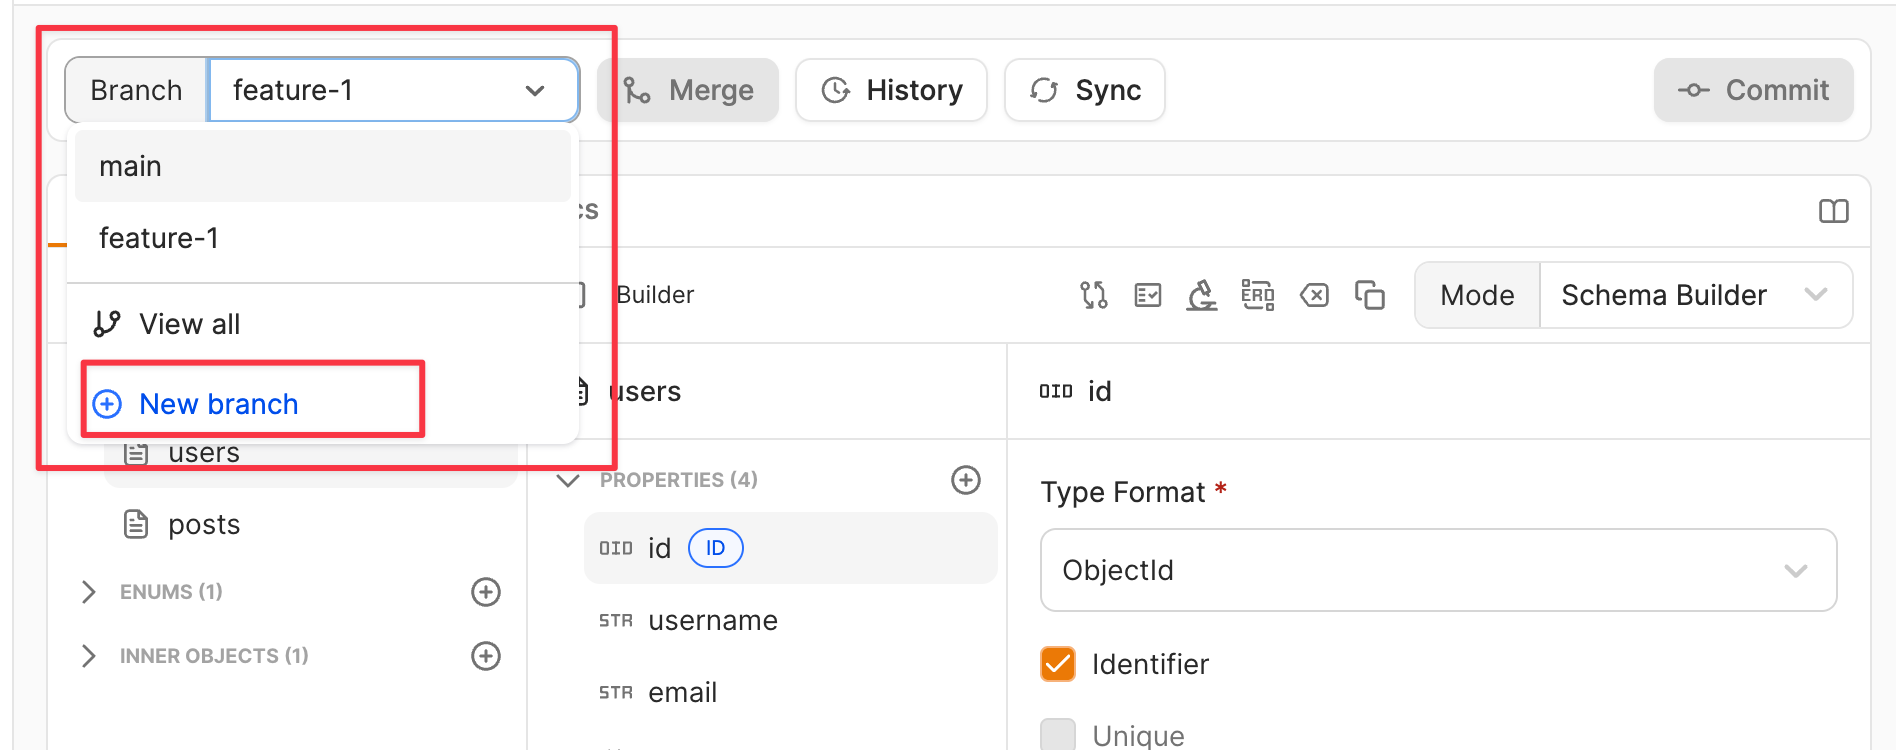Collapse the Properties section chevron

click(568, 480)
